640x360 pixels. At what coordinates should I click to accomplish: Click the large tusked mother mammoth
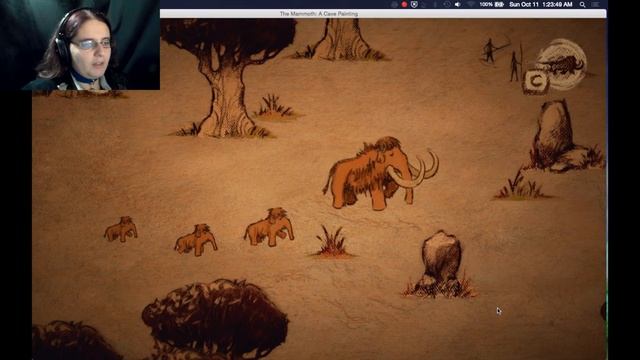coord(380,173)
